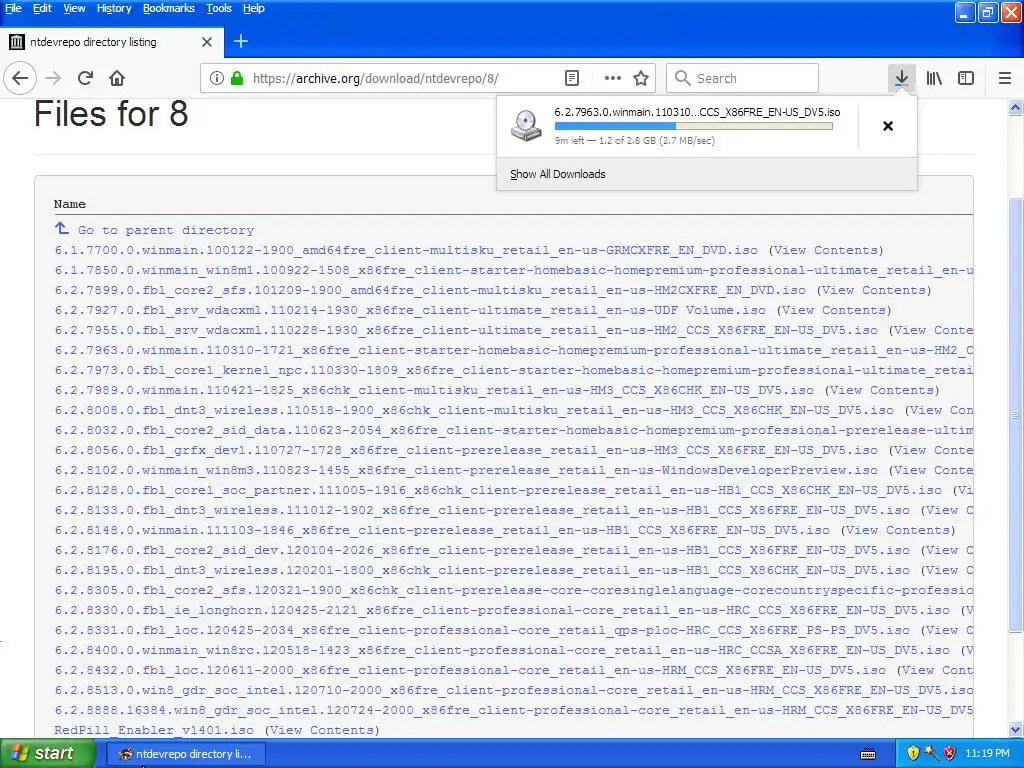
Task: Click the downloading 6.2.7963.0.winmain file name
Action: 697,112
